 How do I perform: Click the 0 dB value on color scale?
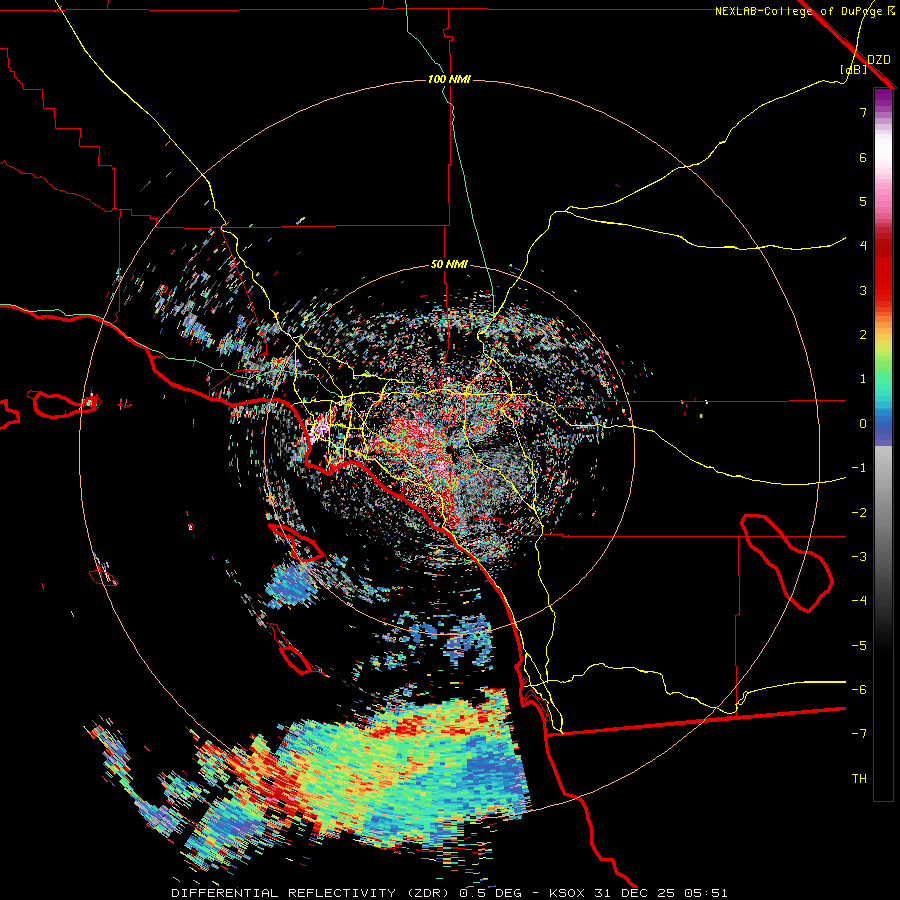[x=863, y=424]
